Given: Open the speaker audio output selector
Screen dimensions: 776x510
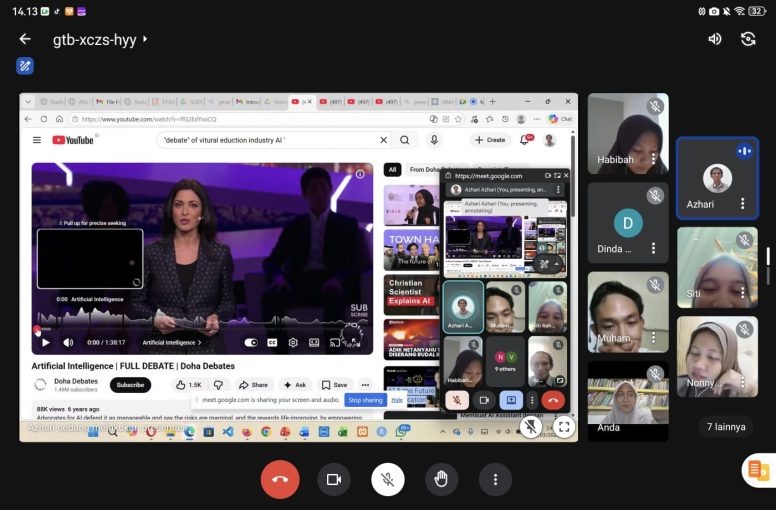Looking at the screenshot, I should point(714,39).
